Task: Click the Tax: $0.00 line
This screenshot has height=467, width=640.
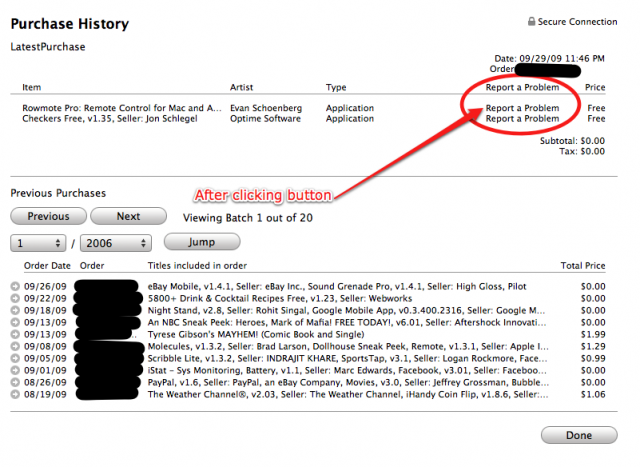Action: click(x=582, y=151)
